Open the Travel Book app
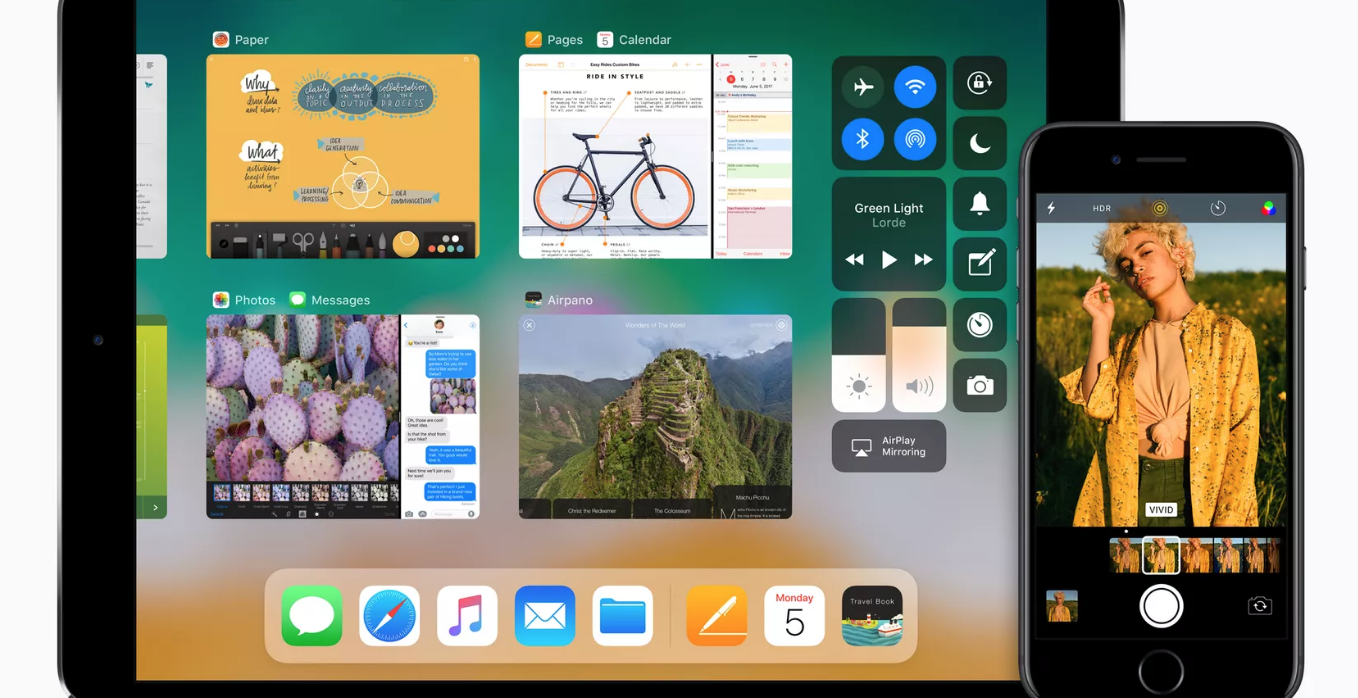Image resolution: width=1358 pixels, height=698 pixels. 872,616
